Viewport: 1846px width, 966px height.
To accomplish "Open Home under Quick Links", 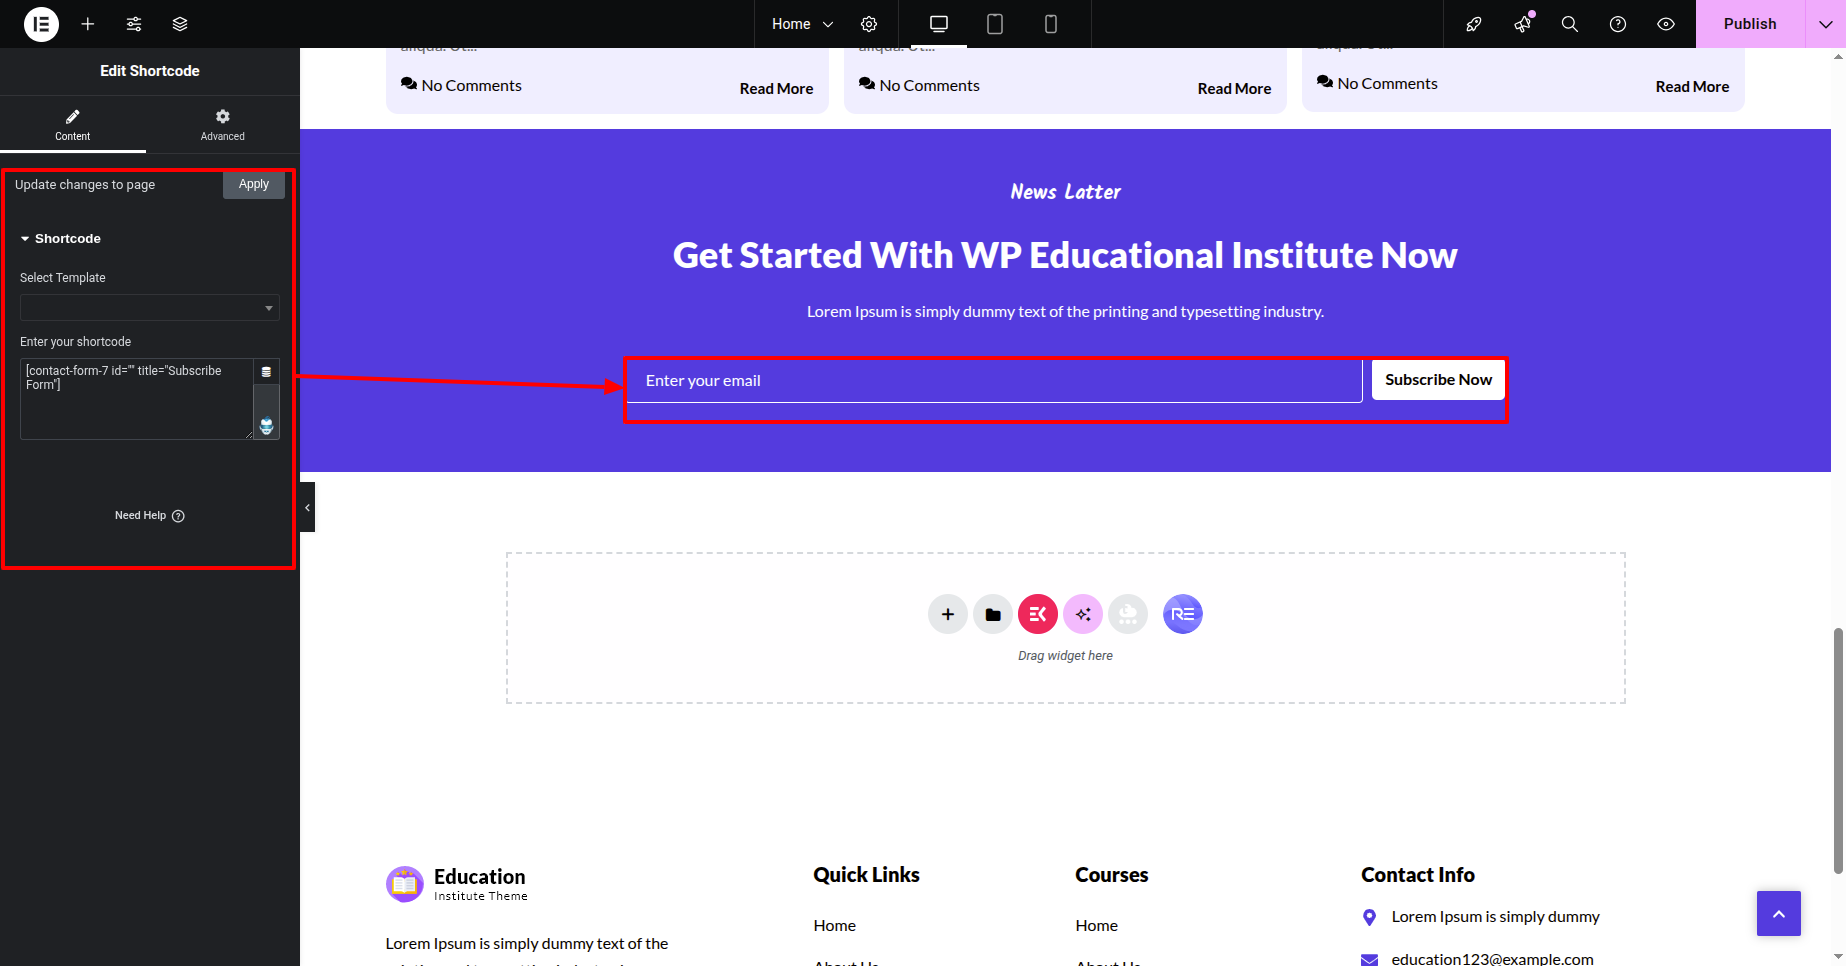I will 834,926.
